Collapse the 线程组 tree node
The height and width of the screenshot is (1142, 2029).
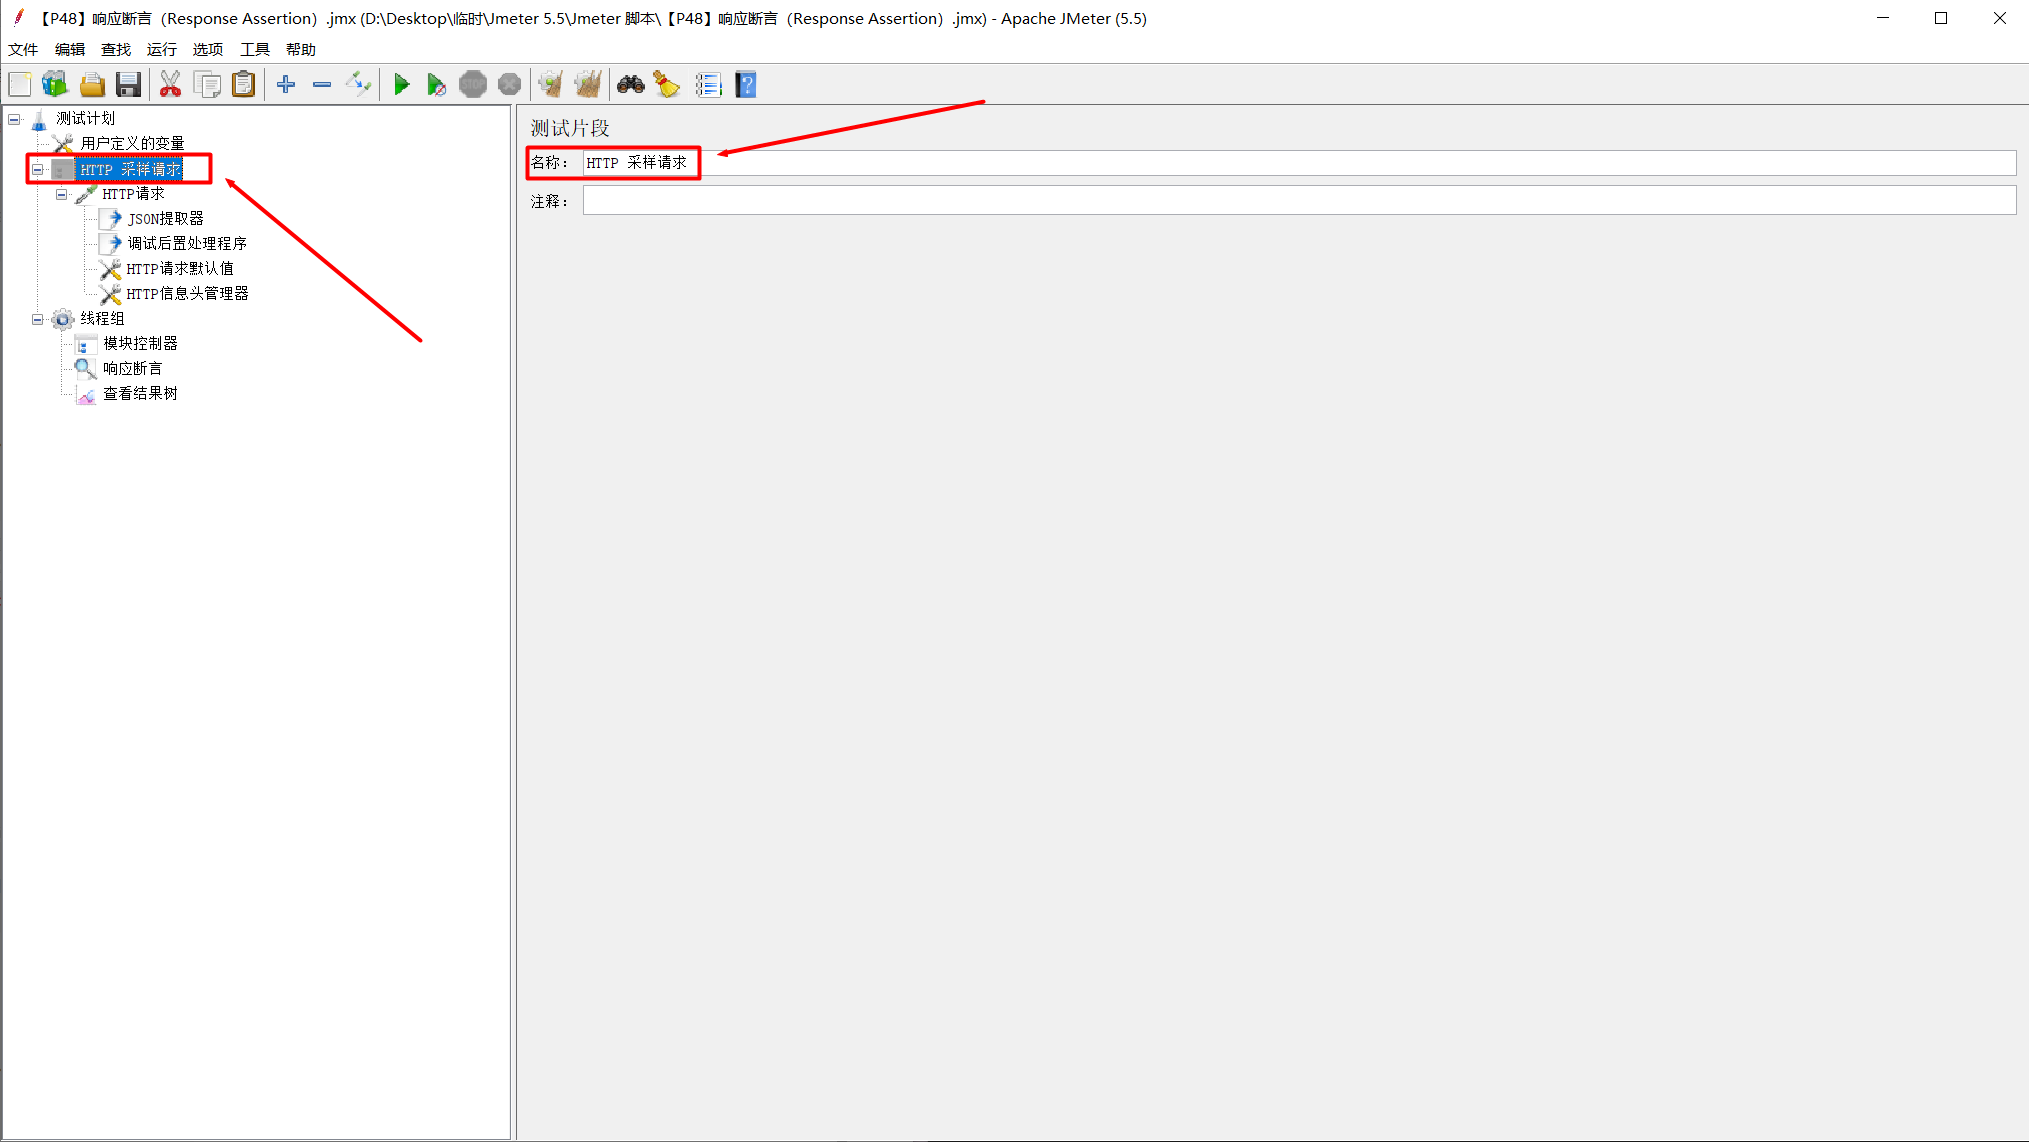pos(37,319)
